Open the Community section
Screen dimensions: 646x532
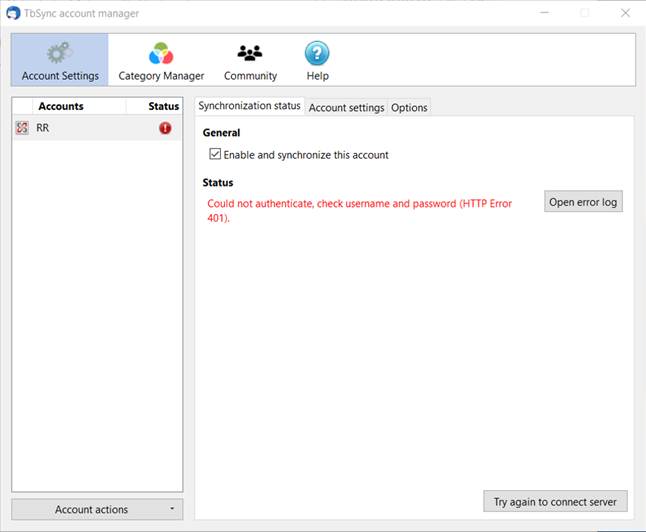point(250,61)
